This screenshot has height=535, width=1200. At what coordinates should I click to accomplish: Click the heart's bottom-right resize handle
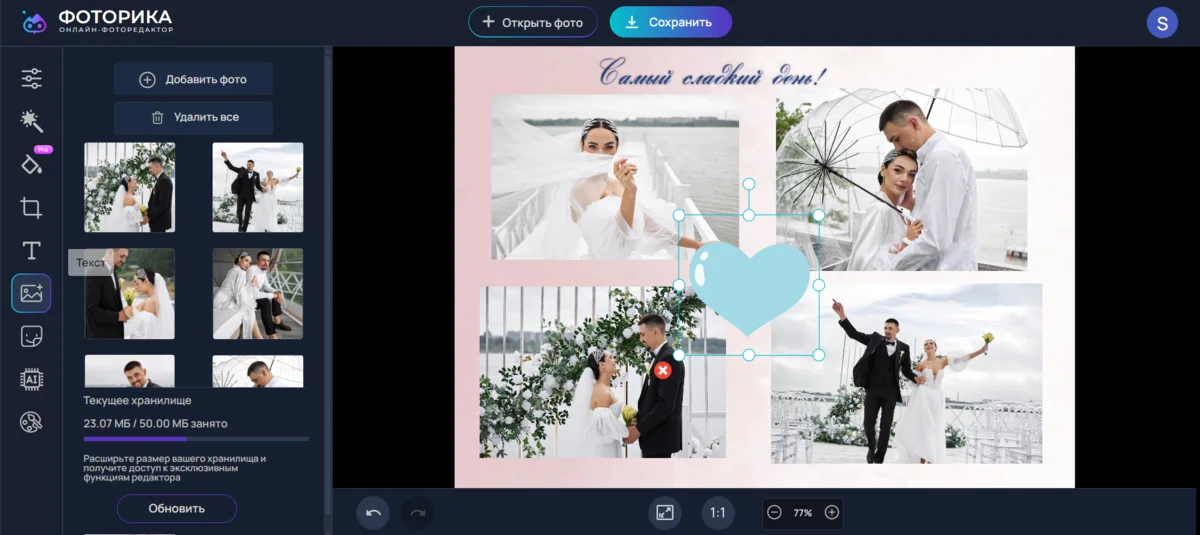819,355
